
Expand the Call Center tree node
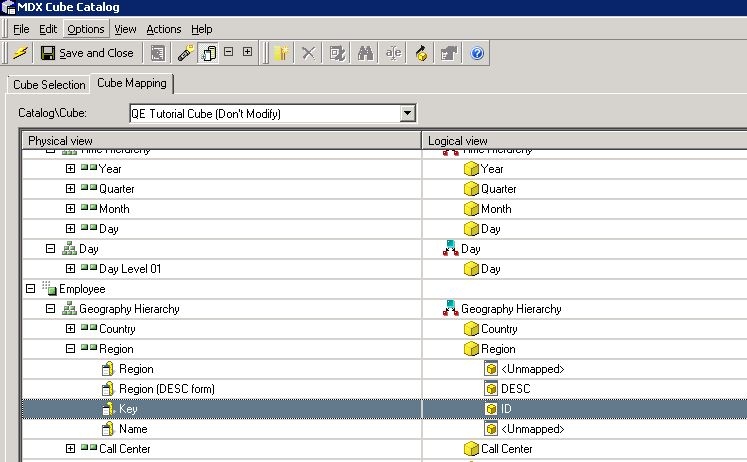[x=71, y=449]
